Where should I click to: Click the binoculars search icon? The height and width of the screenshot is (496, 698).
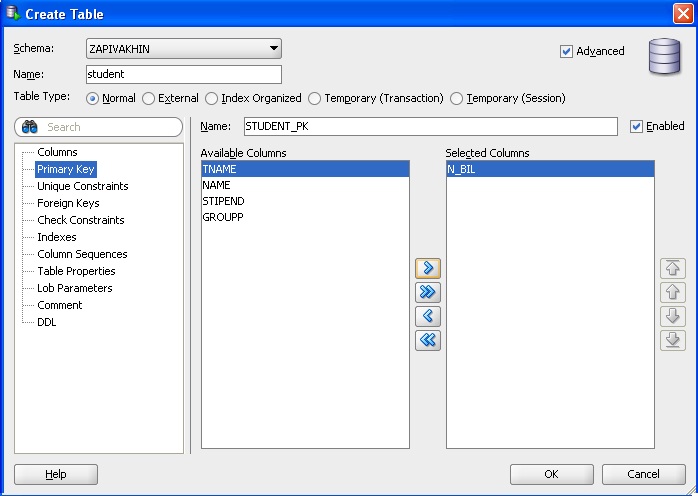30,127
